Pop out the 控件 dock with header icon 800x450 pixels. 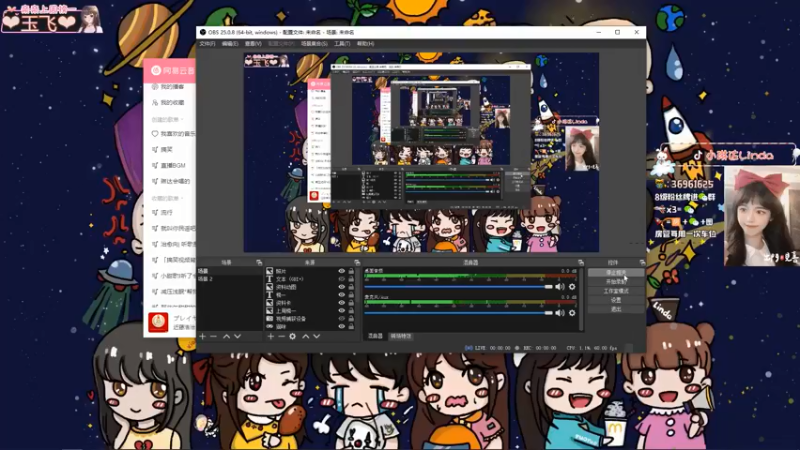[642, 262]
